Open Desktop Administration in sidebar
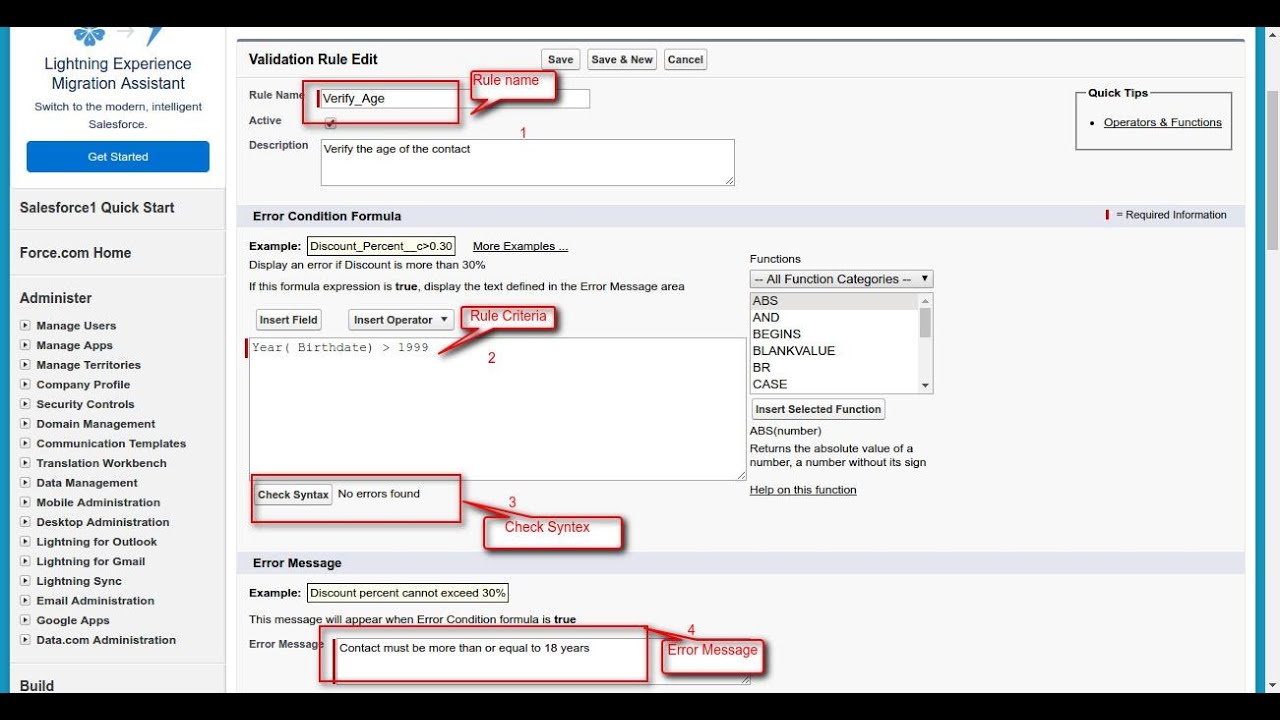1280x720 pixels. pos(103,522)
